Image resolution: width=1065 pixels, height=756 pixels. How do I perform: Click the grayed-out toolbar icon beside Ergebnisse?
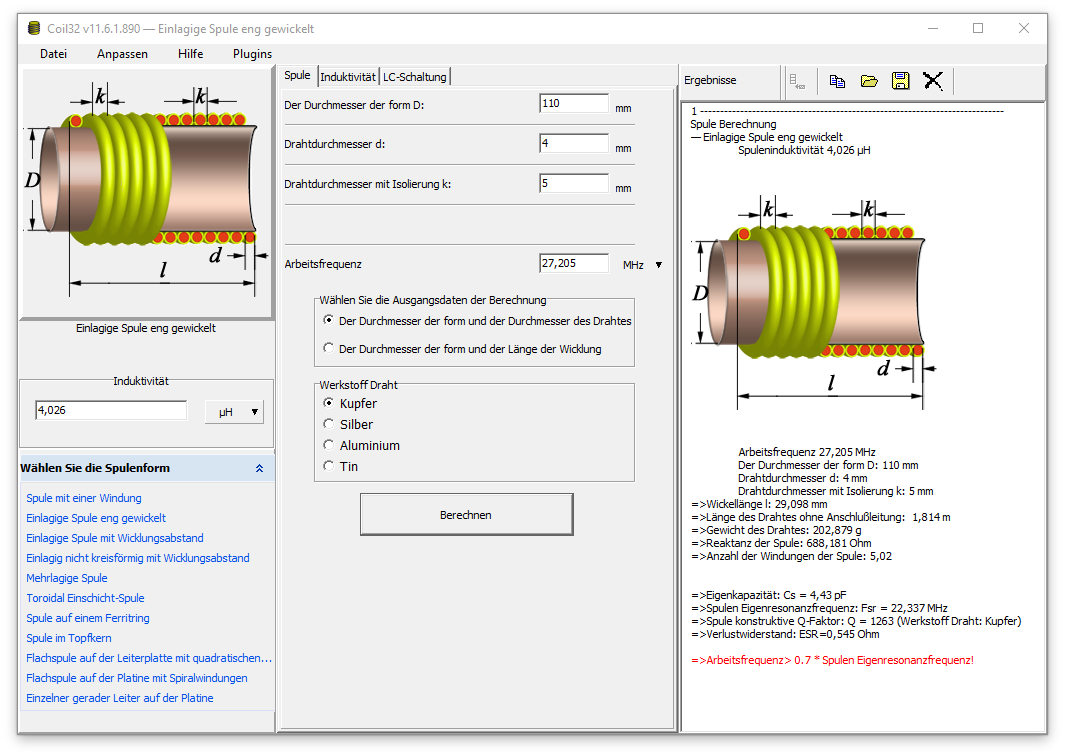(x=797, y=82)
